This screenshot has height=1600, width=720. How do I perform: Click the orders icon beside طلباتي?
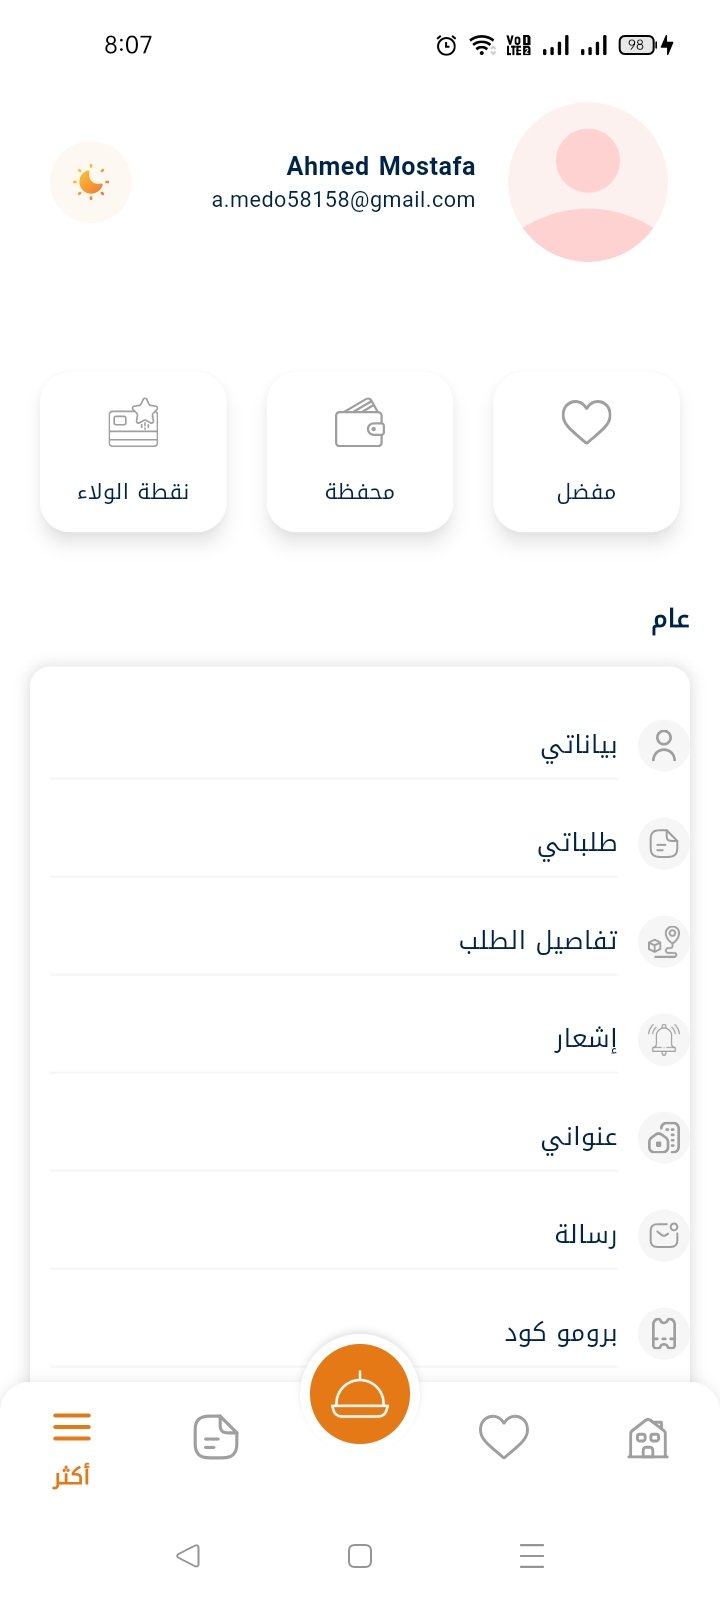coord(664,844)
